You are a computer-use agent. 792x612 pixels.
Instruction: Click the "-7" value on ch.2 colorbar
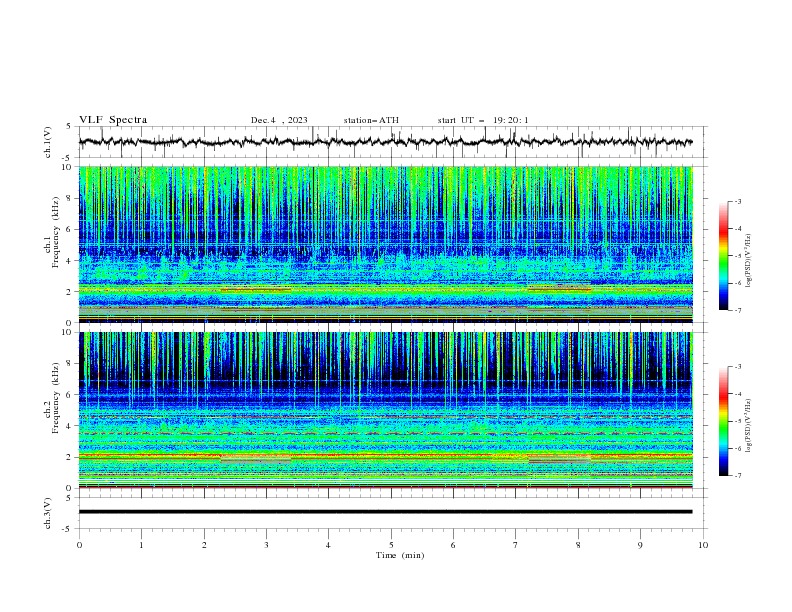[737, 475]
